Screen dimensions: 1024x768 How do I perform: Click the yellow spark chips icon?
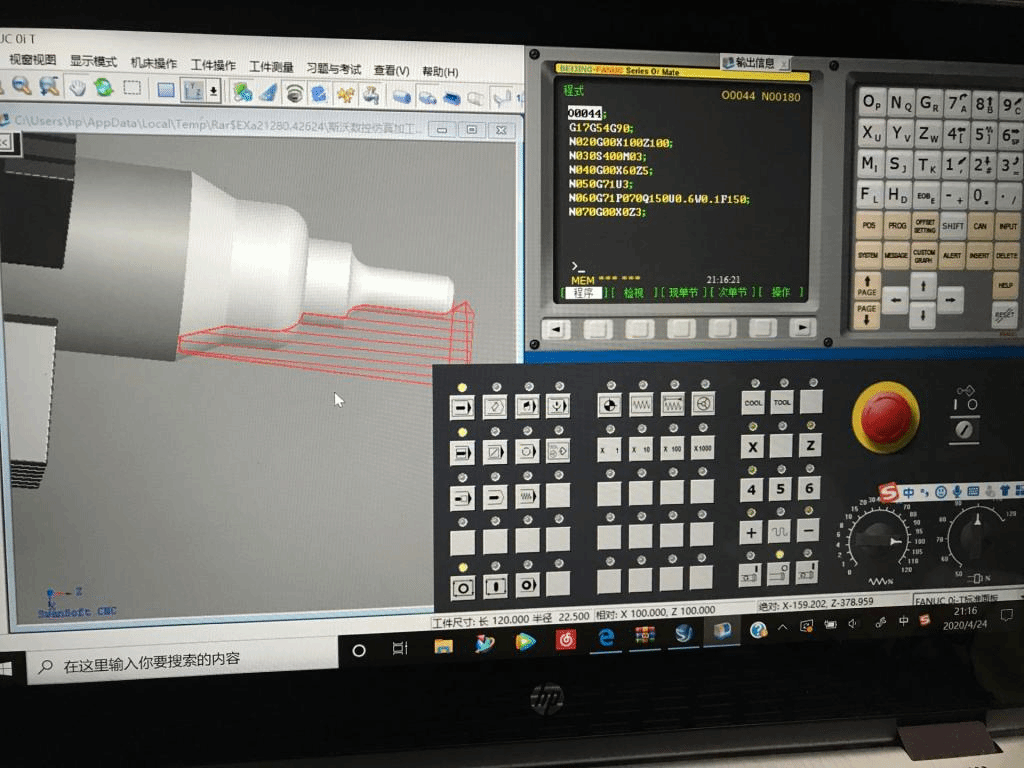pyautogui.click(x=345, y=95)
